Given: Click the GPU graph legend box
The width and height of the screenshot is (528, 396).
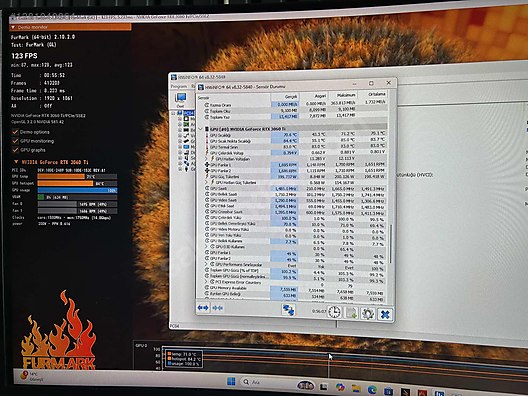Looking at the screenshot, I should click(x=183, y=359).
